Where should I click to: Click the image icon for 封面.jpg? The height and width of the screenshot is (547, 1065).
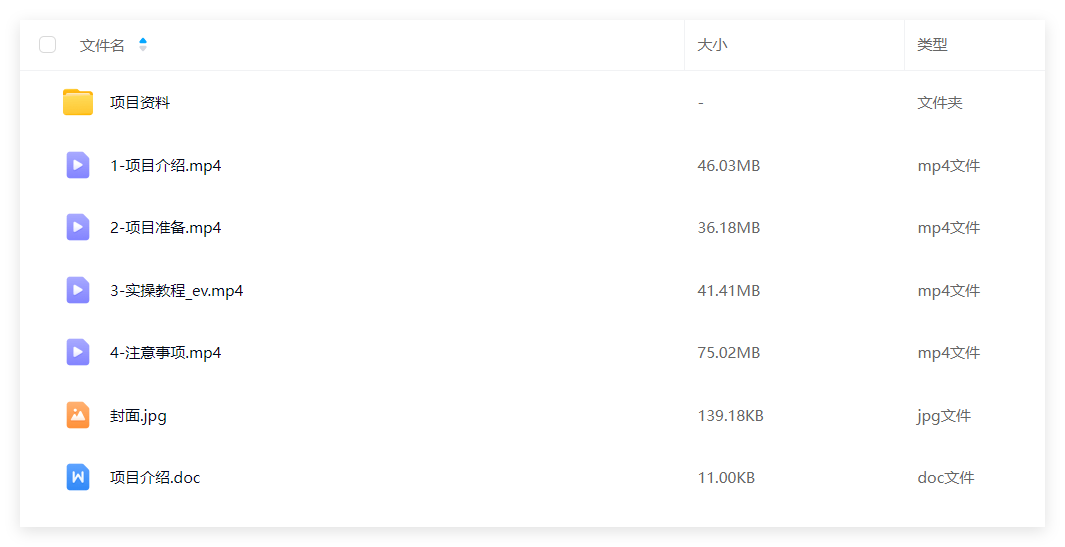pos(77,415)
